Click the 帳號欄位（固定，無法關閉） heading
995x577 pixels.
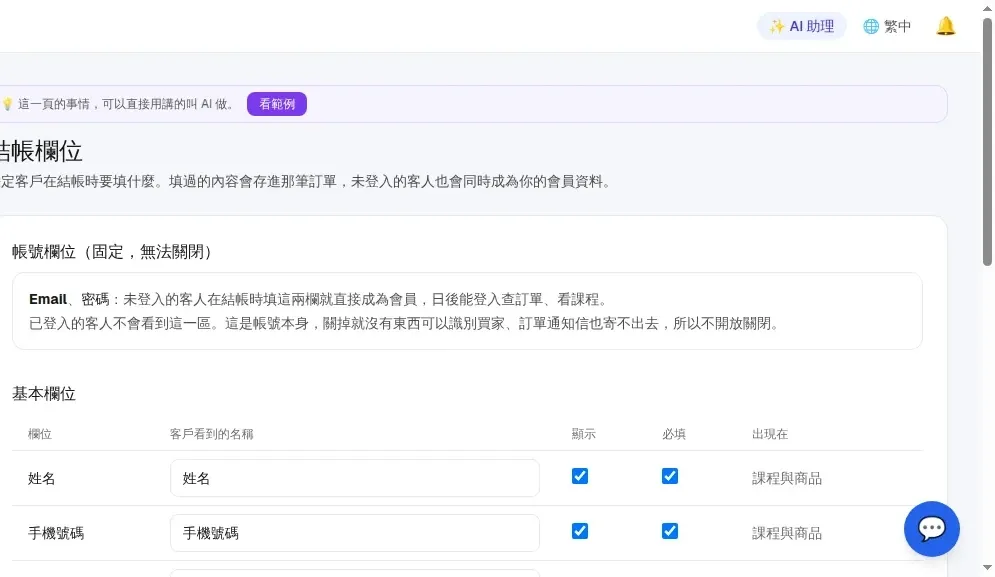112,252
